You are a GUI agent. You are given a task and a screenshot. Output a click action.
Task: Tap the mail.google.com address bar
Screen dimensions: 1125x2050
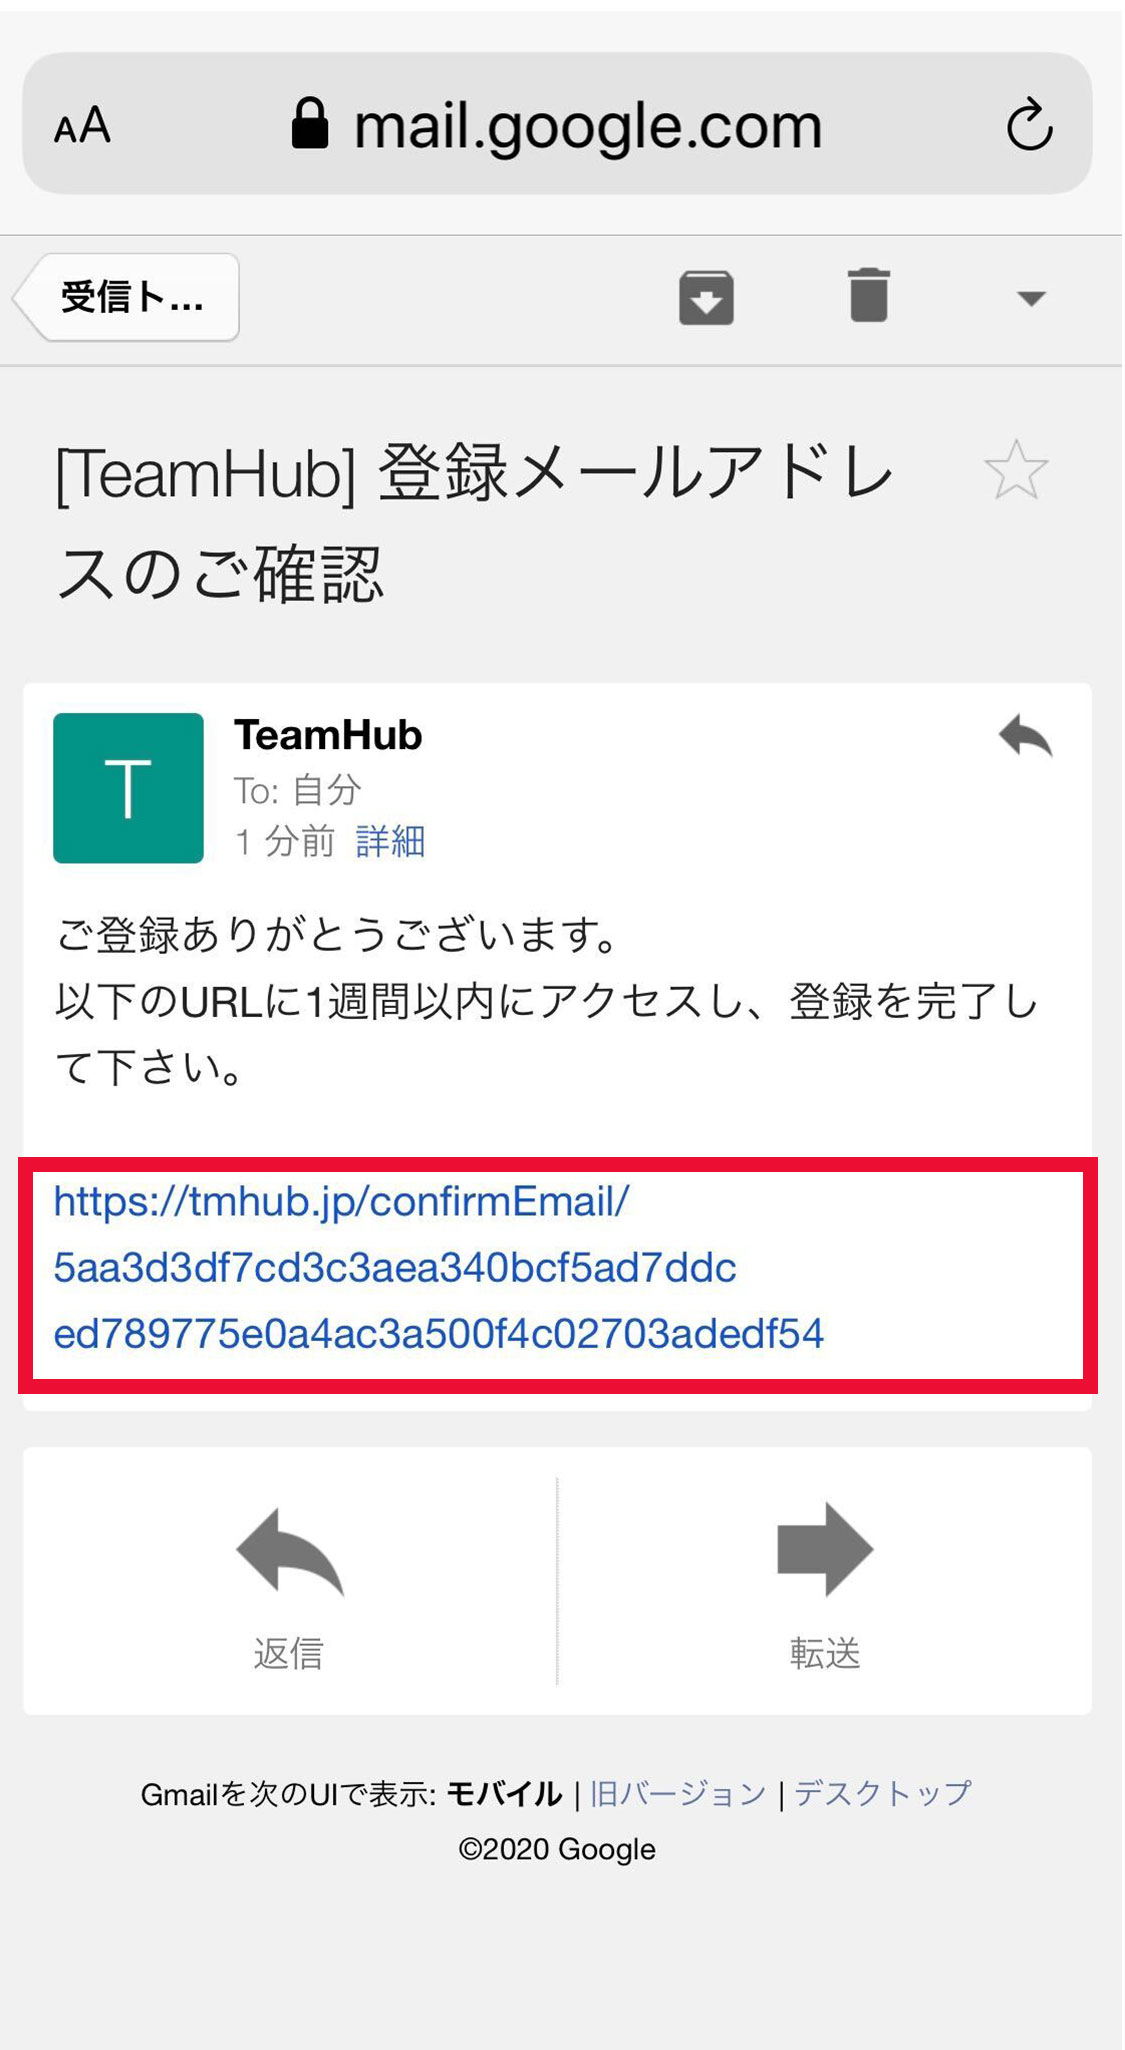coord(557,124)
